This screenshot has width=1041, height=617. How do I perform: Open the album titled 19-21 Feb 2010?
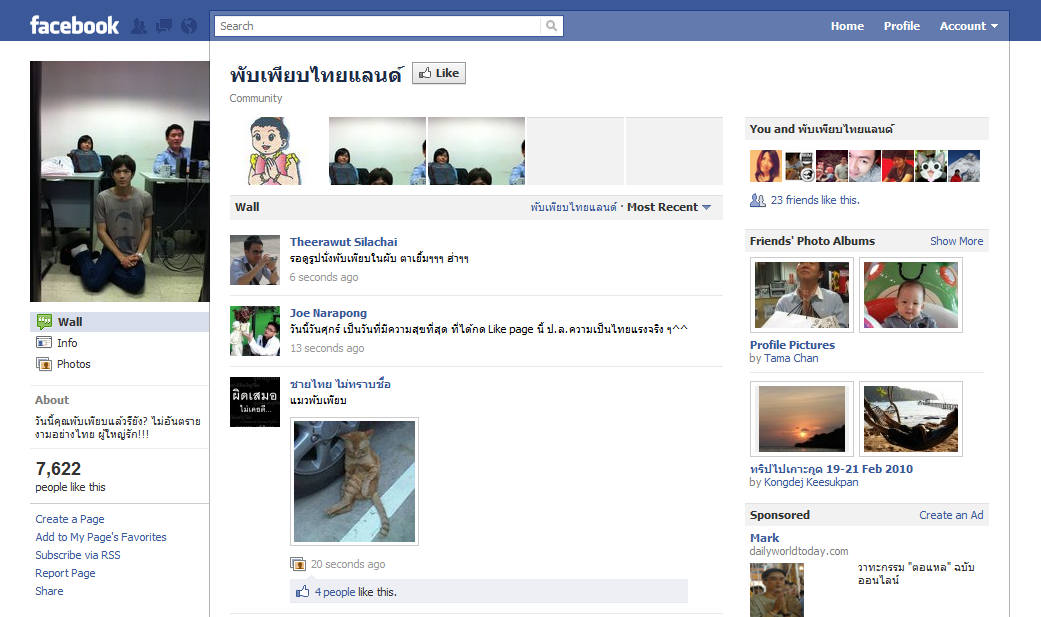[831, 469]
